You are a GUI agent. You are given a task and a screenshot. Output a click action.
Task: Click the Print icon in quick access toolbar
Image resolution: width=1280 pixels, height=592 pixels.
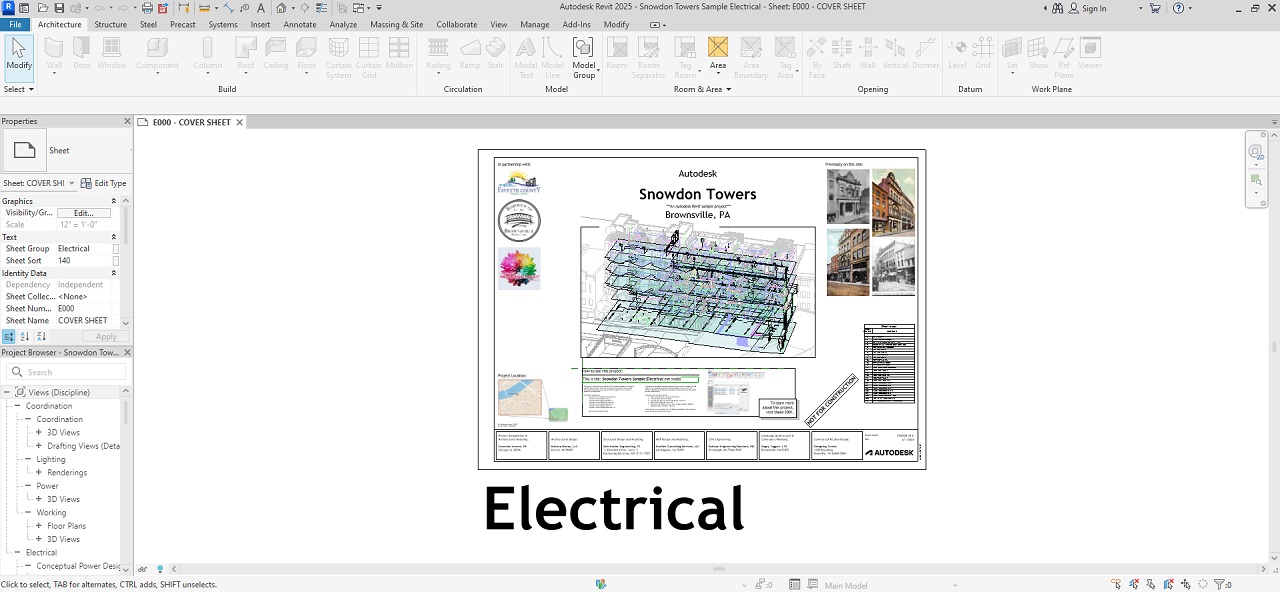pos(147,8)
